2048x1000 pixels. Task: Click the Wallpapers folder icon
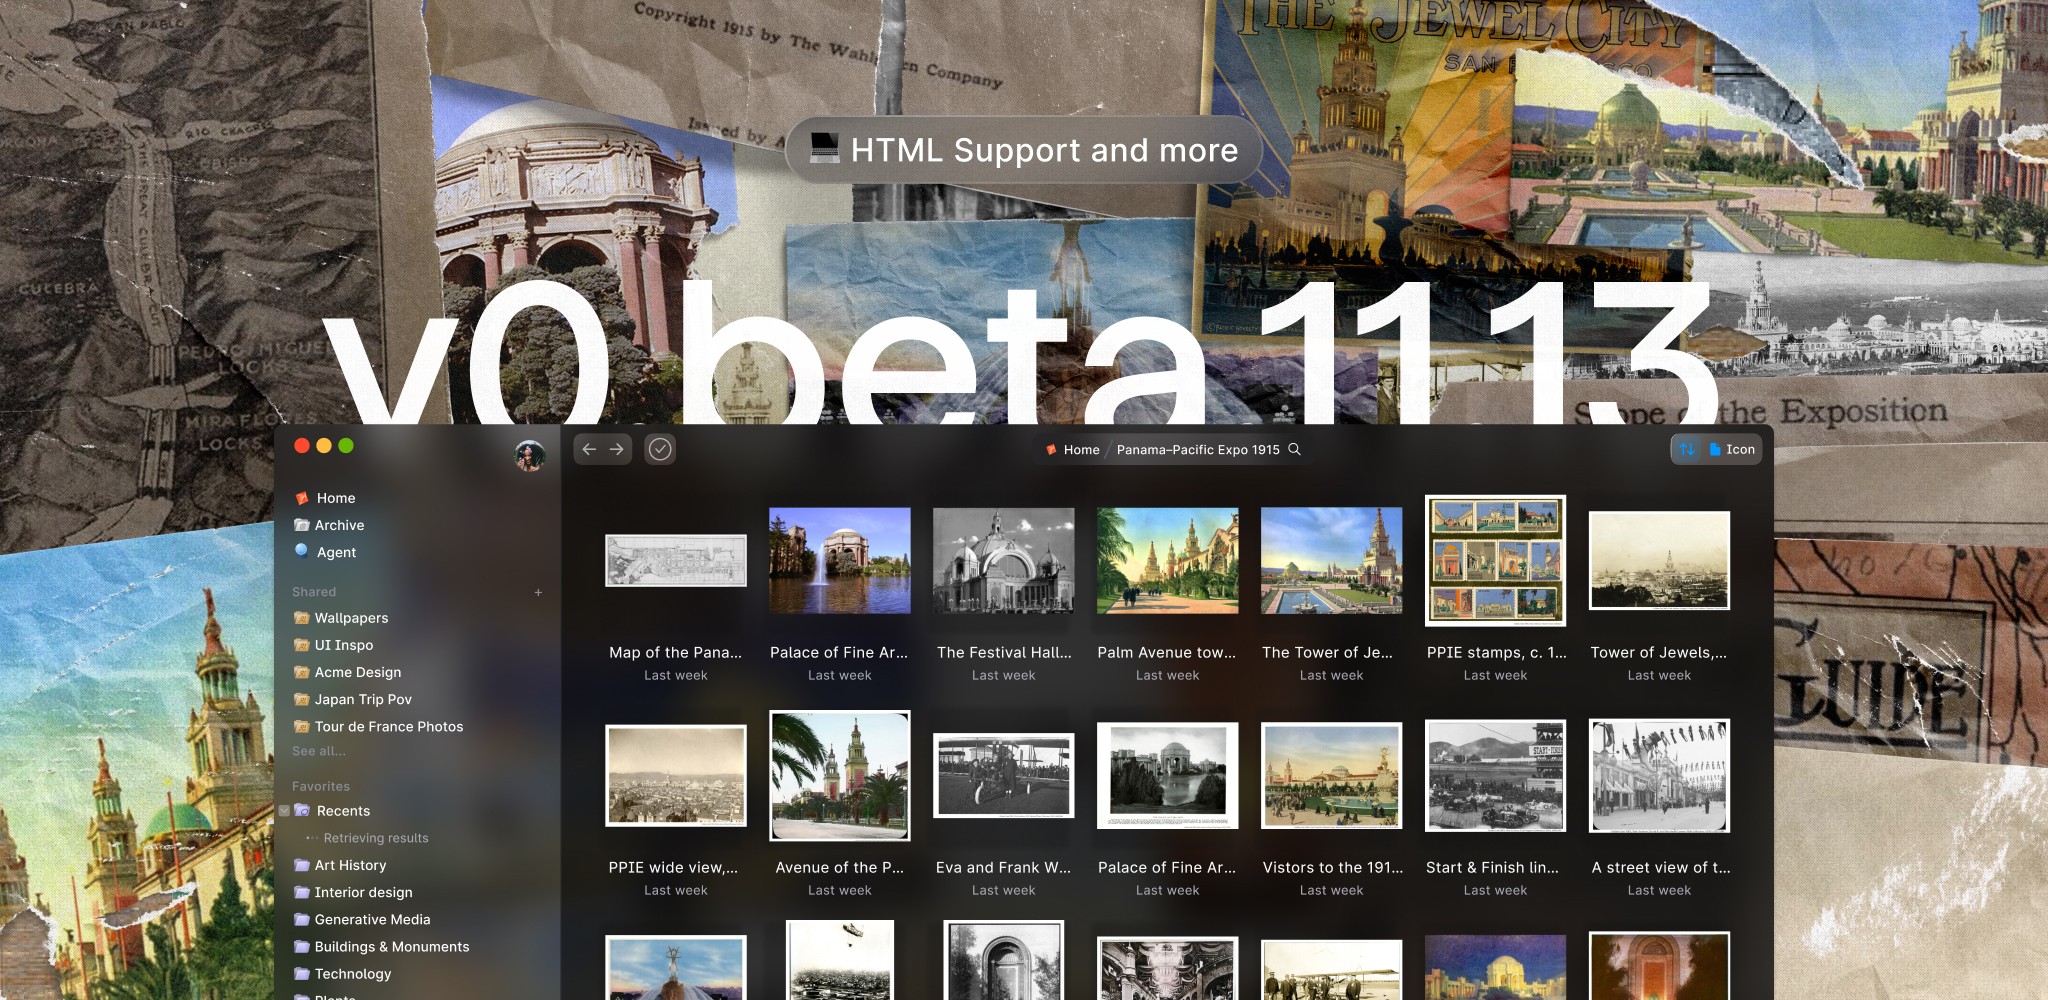click(301, 618)
